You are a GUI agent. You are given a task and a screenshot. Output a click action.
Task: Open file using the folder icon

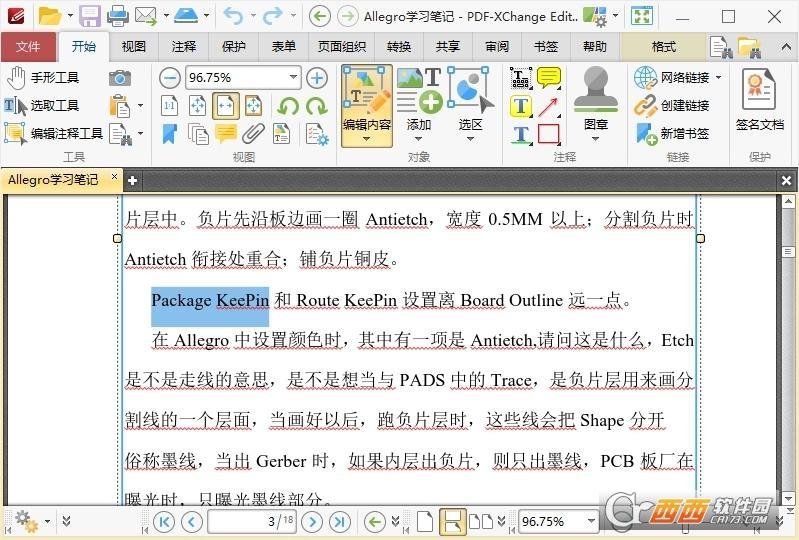pyautogui.click(x=49, y=16)
